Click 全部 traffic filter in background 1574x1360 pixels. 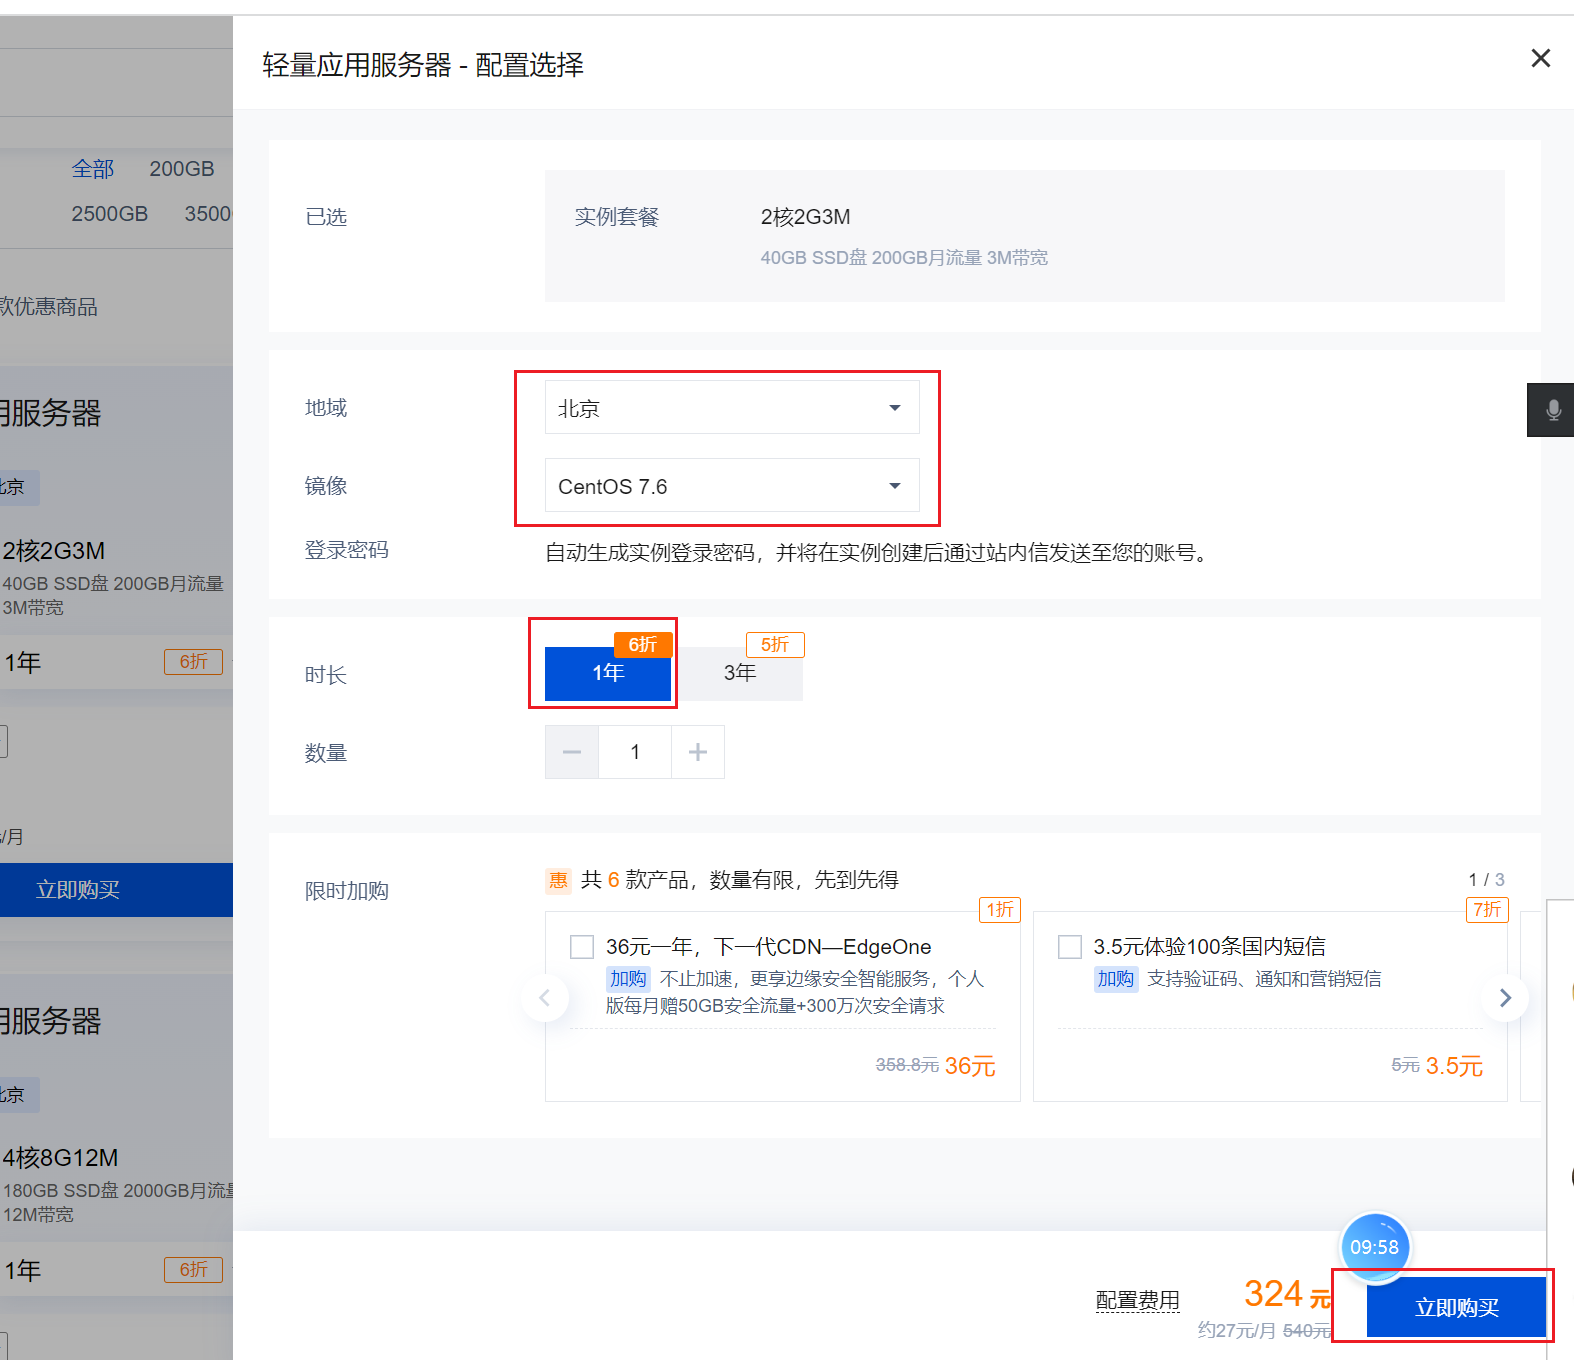(x=93, y=169)
